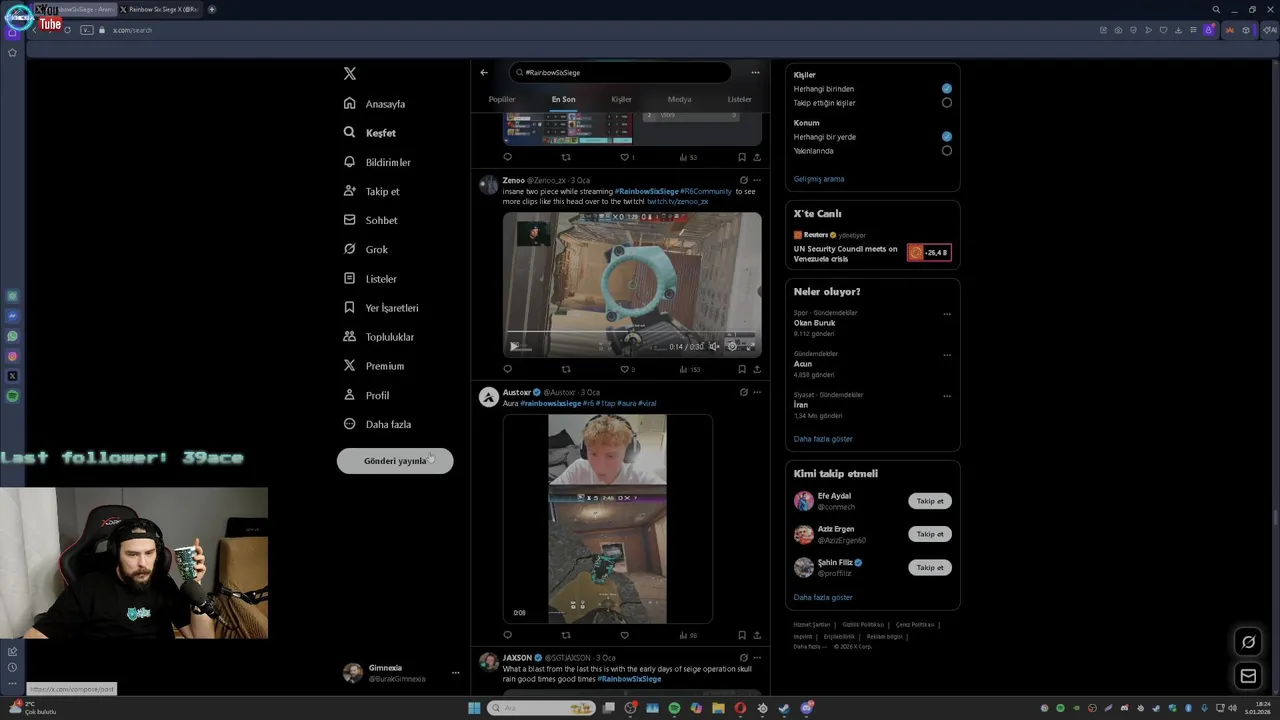Switch to the En Son tab
This screenshot has width=1280, height=720.
(563, 99)
